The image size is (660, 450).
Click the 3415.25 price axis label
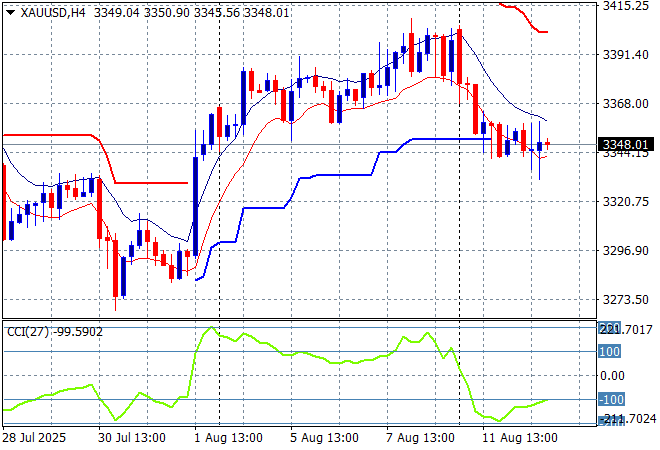click(x=625, y=6)
